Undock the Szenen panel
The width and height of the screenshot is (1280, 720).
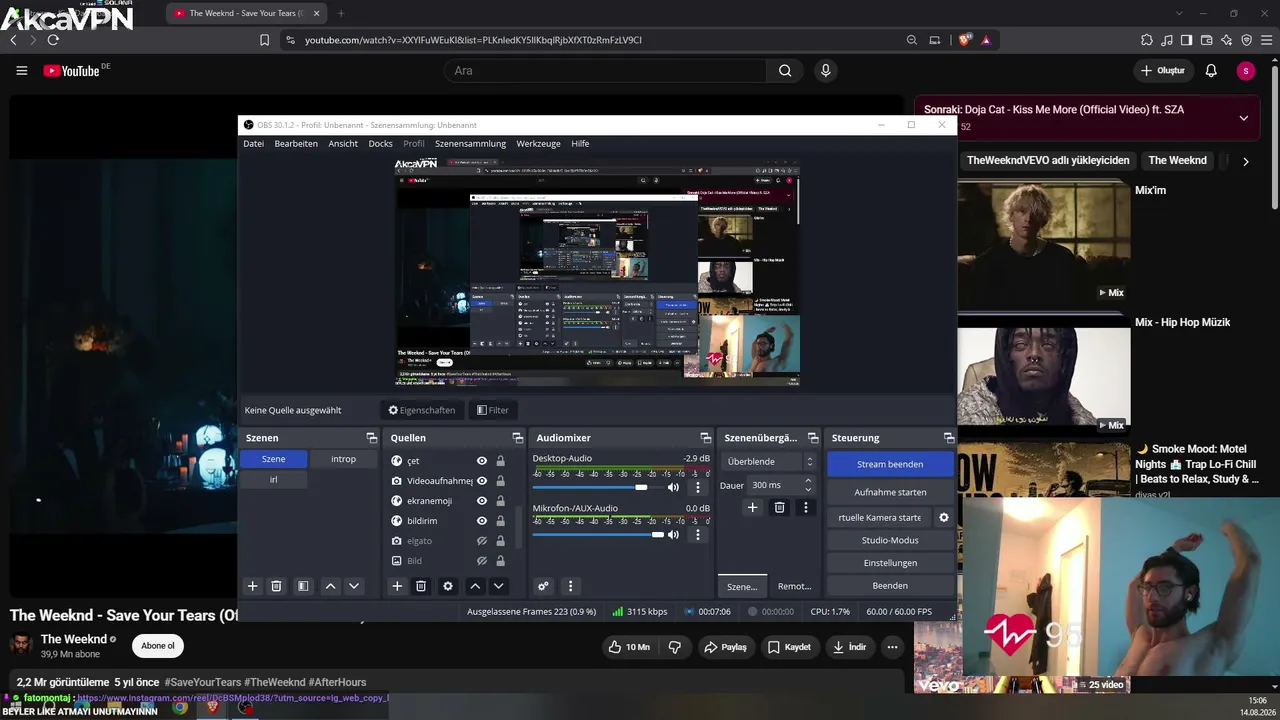(372, 438)
